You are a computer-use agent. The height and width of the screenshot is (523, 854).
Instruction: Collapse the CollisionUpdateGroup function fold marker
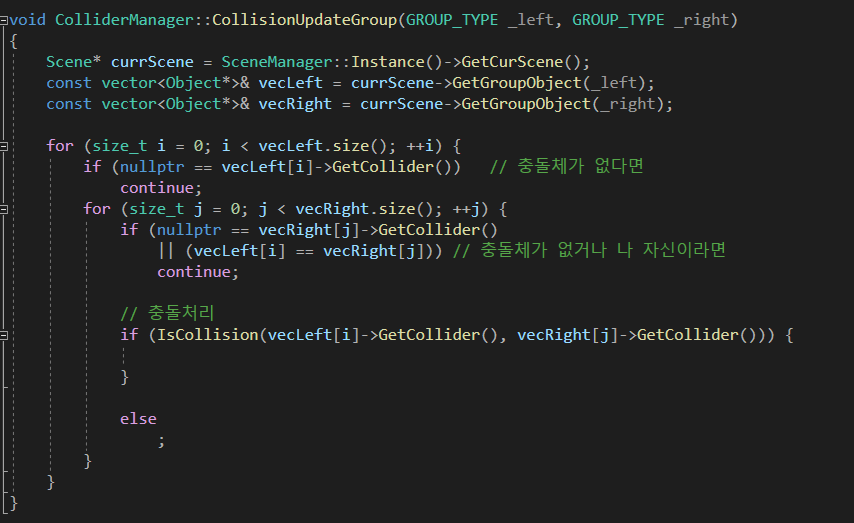click(x=4, y=21)
